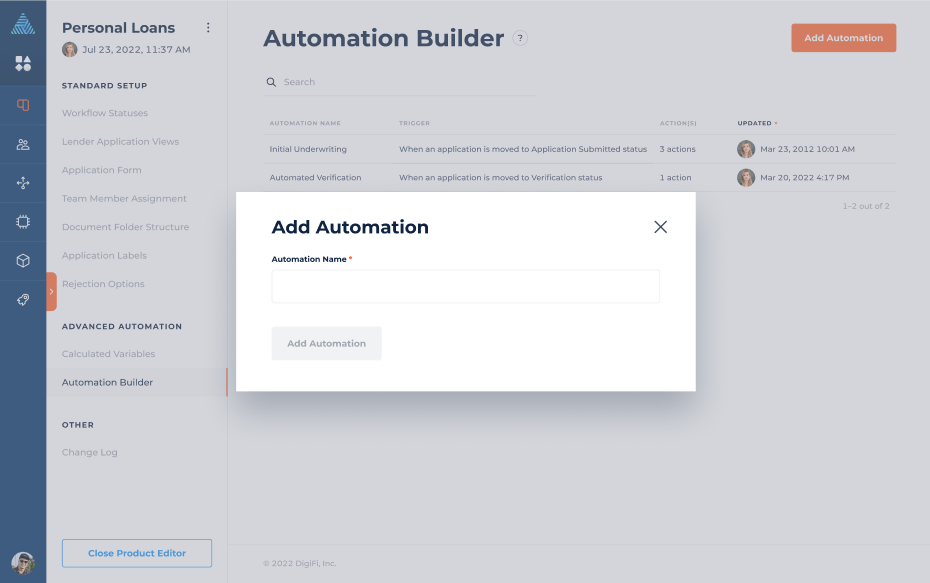930x583 pixels.
Task: Open the three-dot menu beside Personal Loans
Action: click(x=208, y=27)
